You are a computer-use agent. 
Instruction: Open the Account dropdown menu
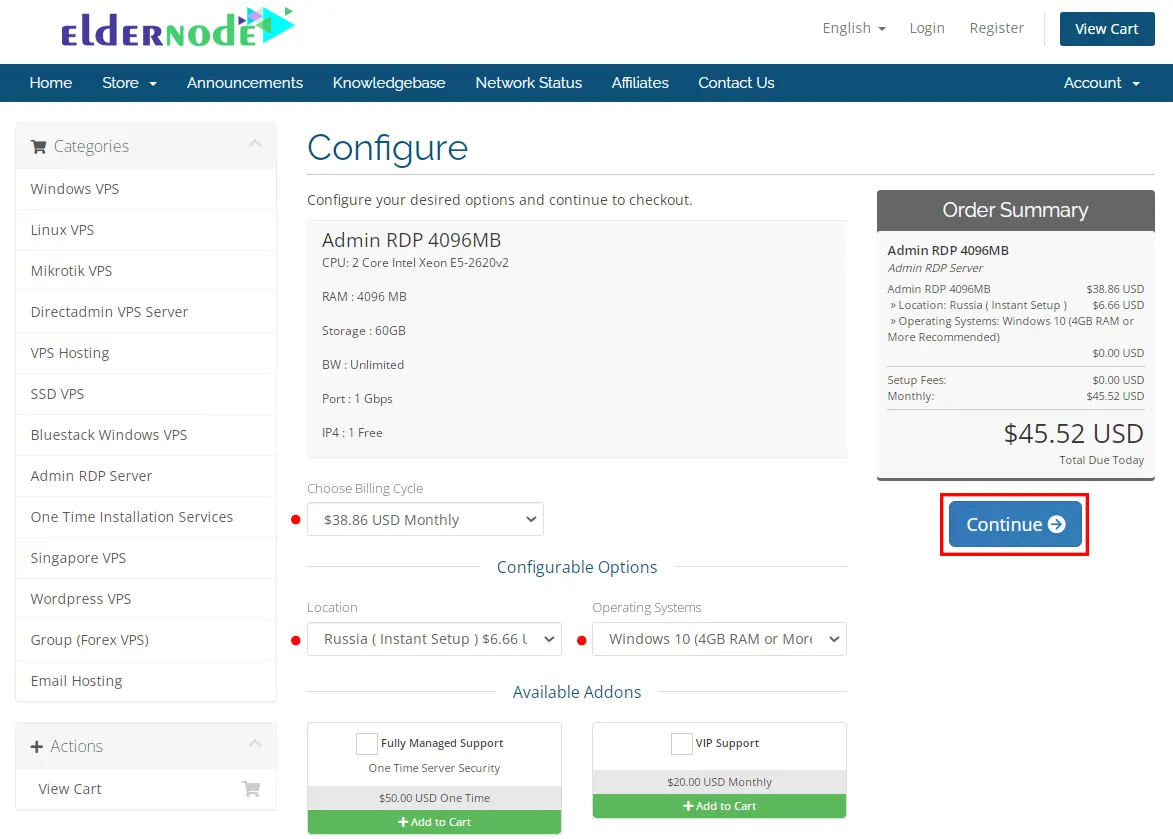(1101, 83)
